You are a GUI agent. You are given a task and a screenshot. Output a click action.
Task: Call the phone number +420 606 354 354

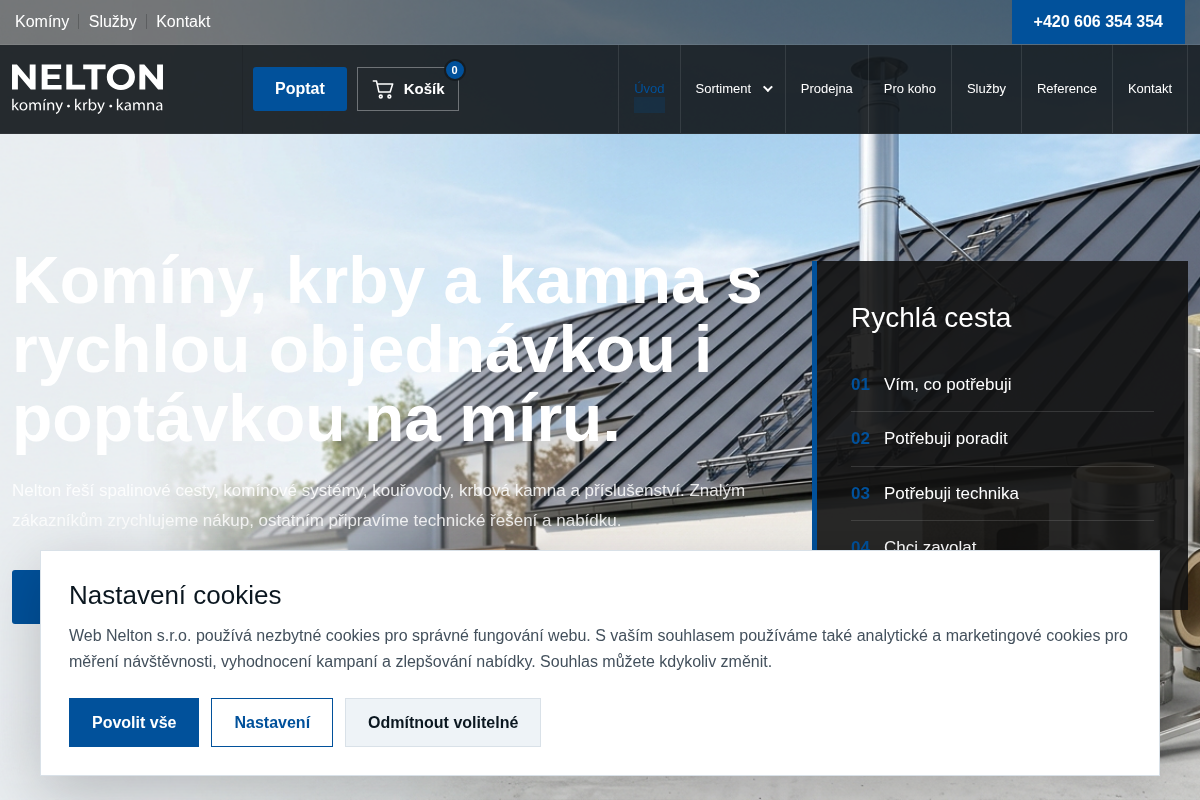1098,22
